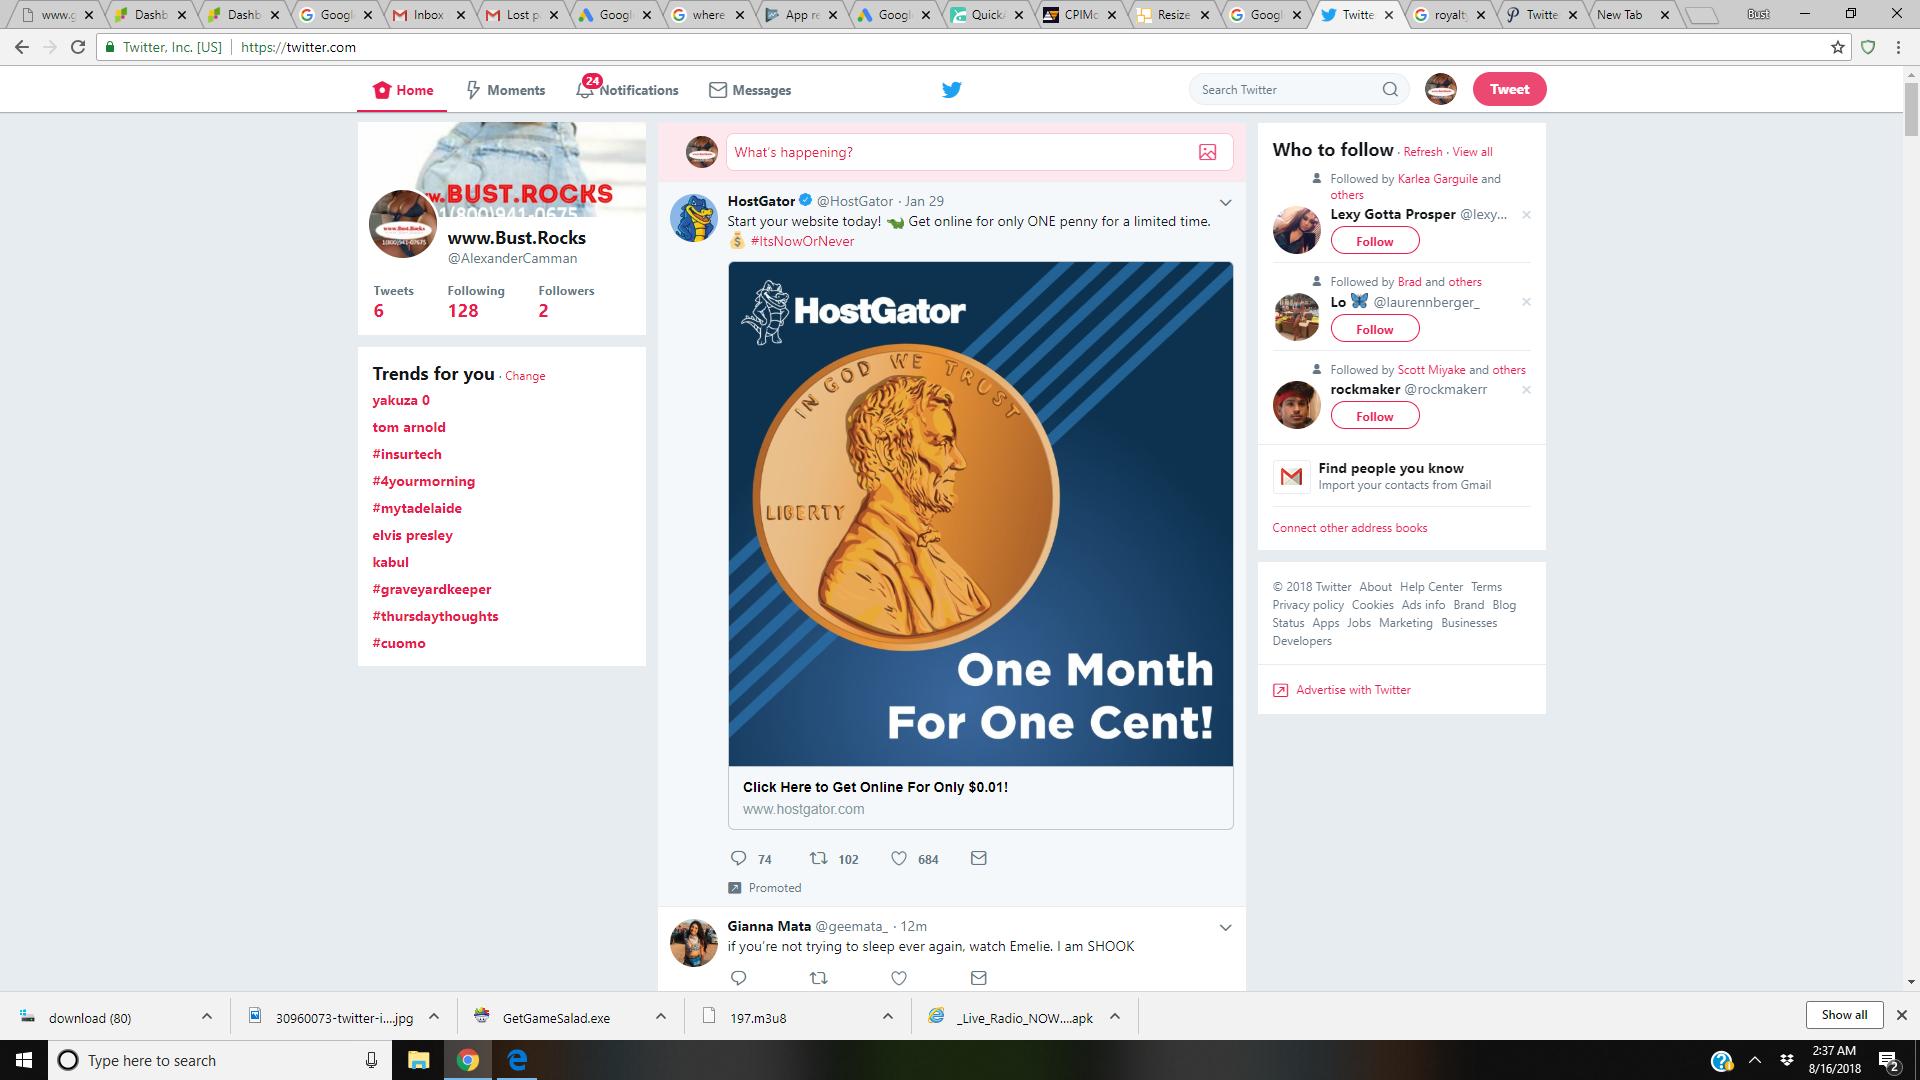The image size is (1920, 1080).
Task: Open dropdown chevron on Gianna Mata's tweet
Action: (x=1225, y=928)
